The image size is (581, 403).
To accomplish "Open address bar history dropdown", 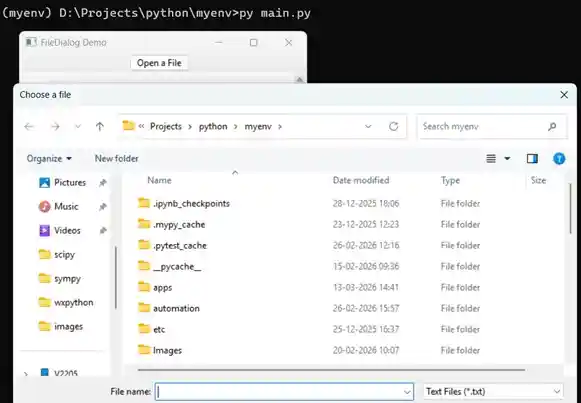I will [368, 127].
